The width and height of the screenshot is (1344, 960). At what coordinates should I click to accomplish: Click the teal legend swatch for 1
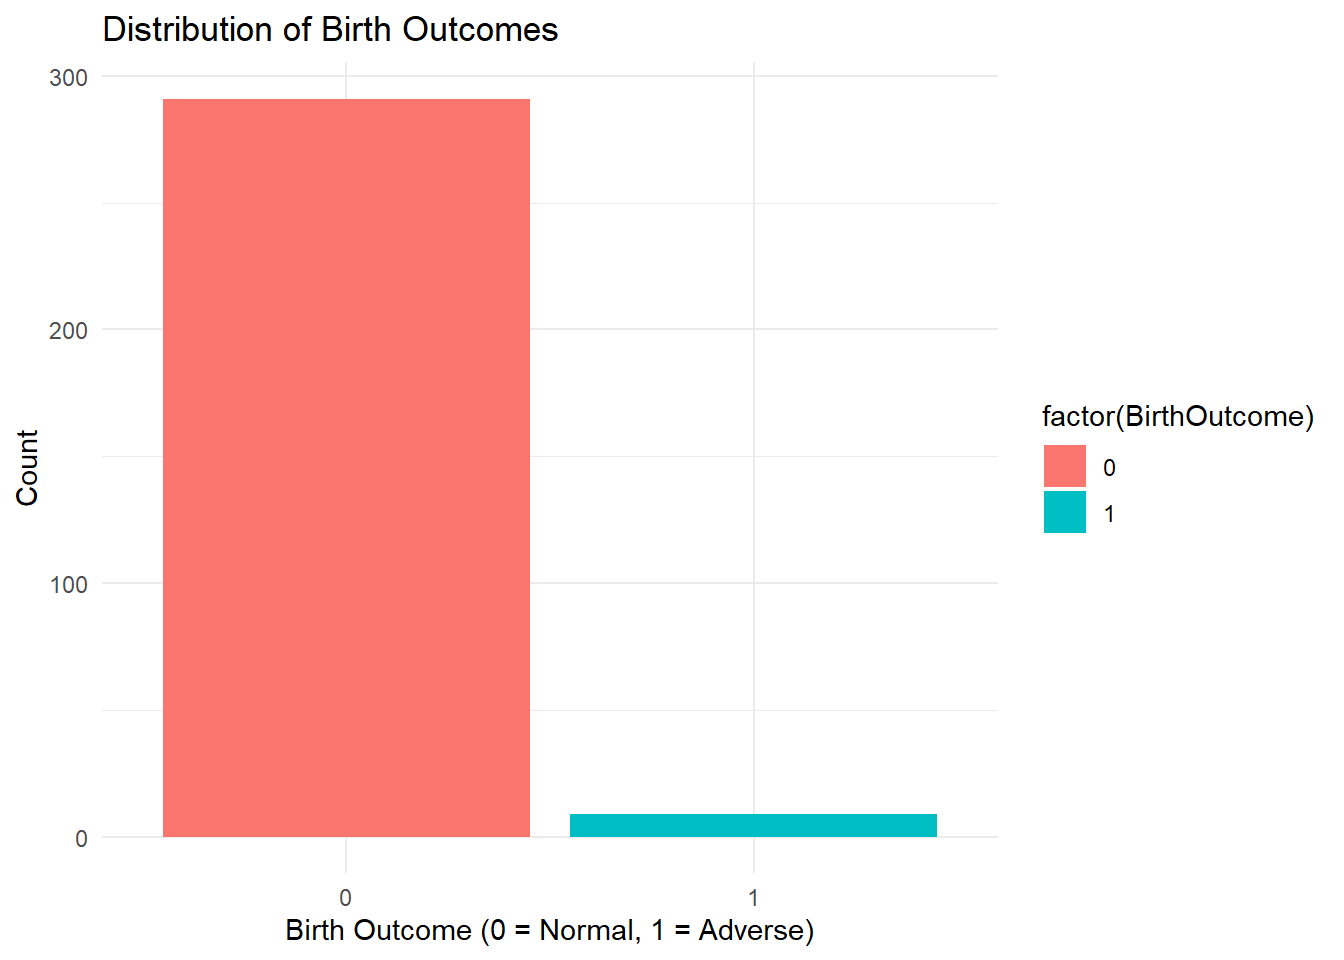coord(1064,512)
